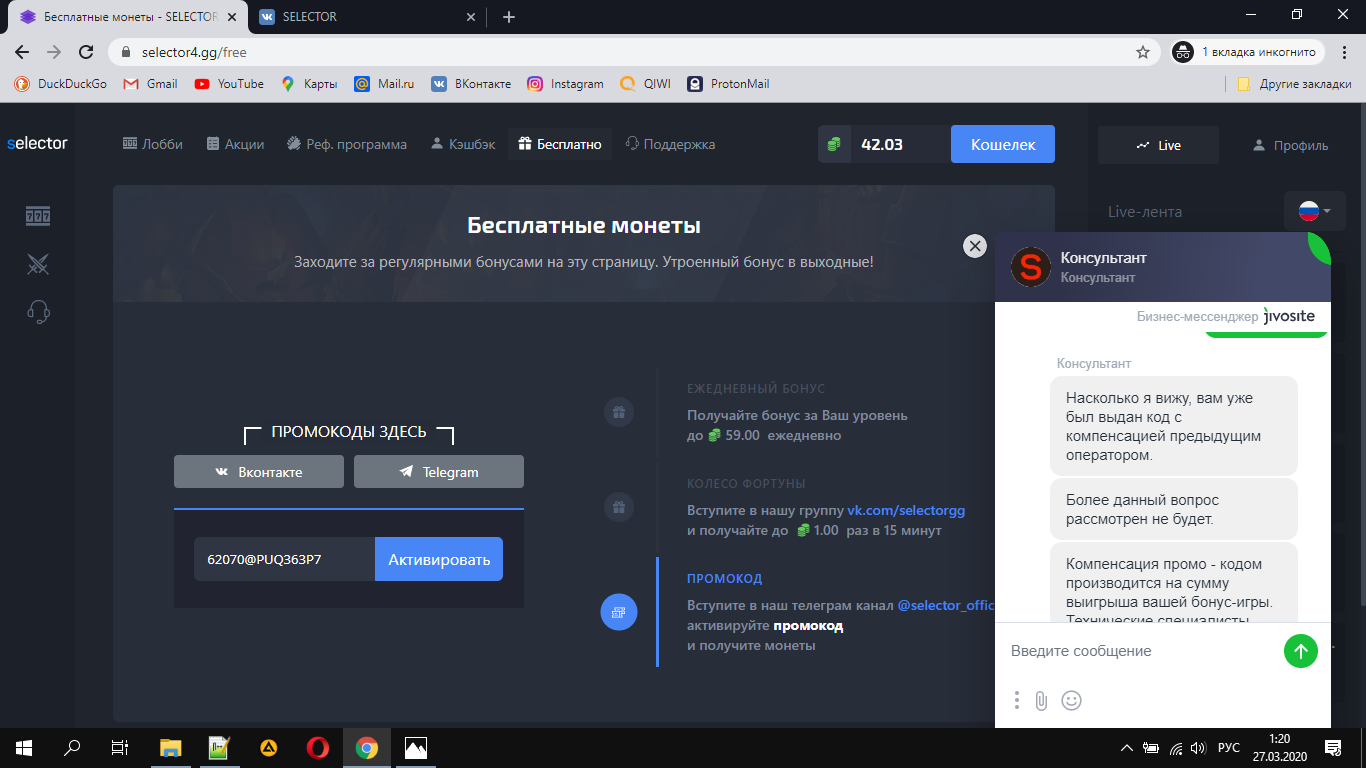The width and height of the screenshot is (1366, 768).
Task: Open the crossed swords icon in left sidebar
Action: (38, 264)
